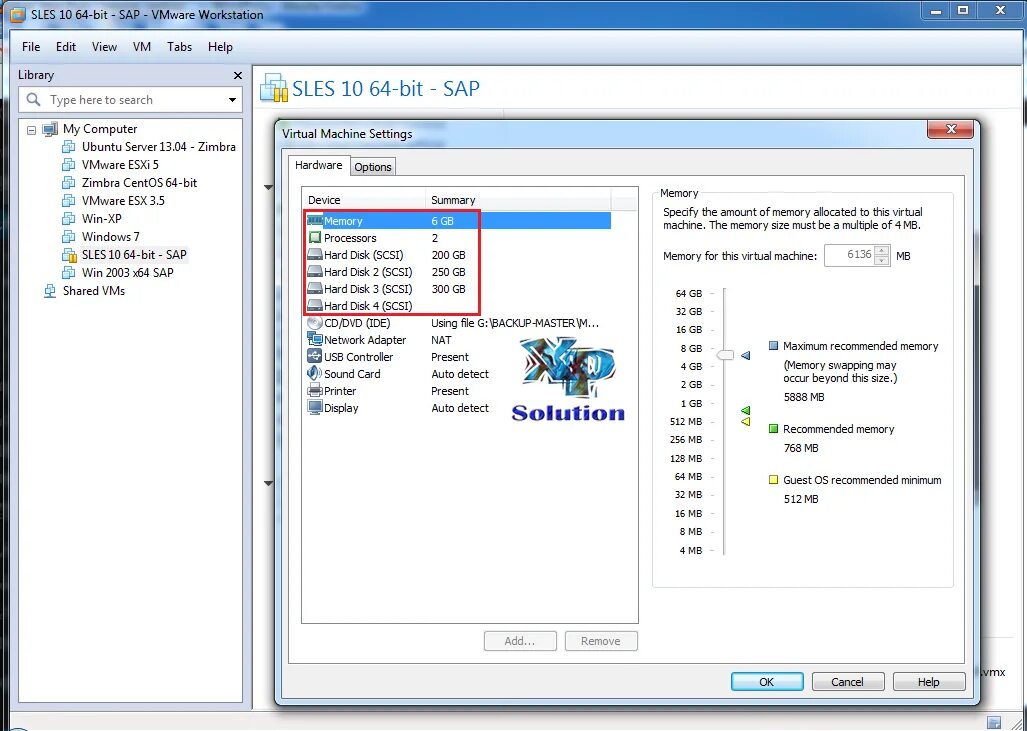1027x731 pixels.
Task: Click the status bar icon at bottom right
Action: click(x=994, y=723)
